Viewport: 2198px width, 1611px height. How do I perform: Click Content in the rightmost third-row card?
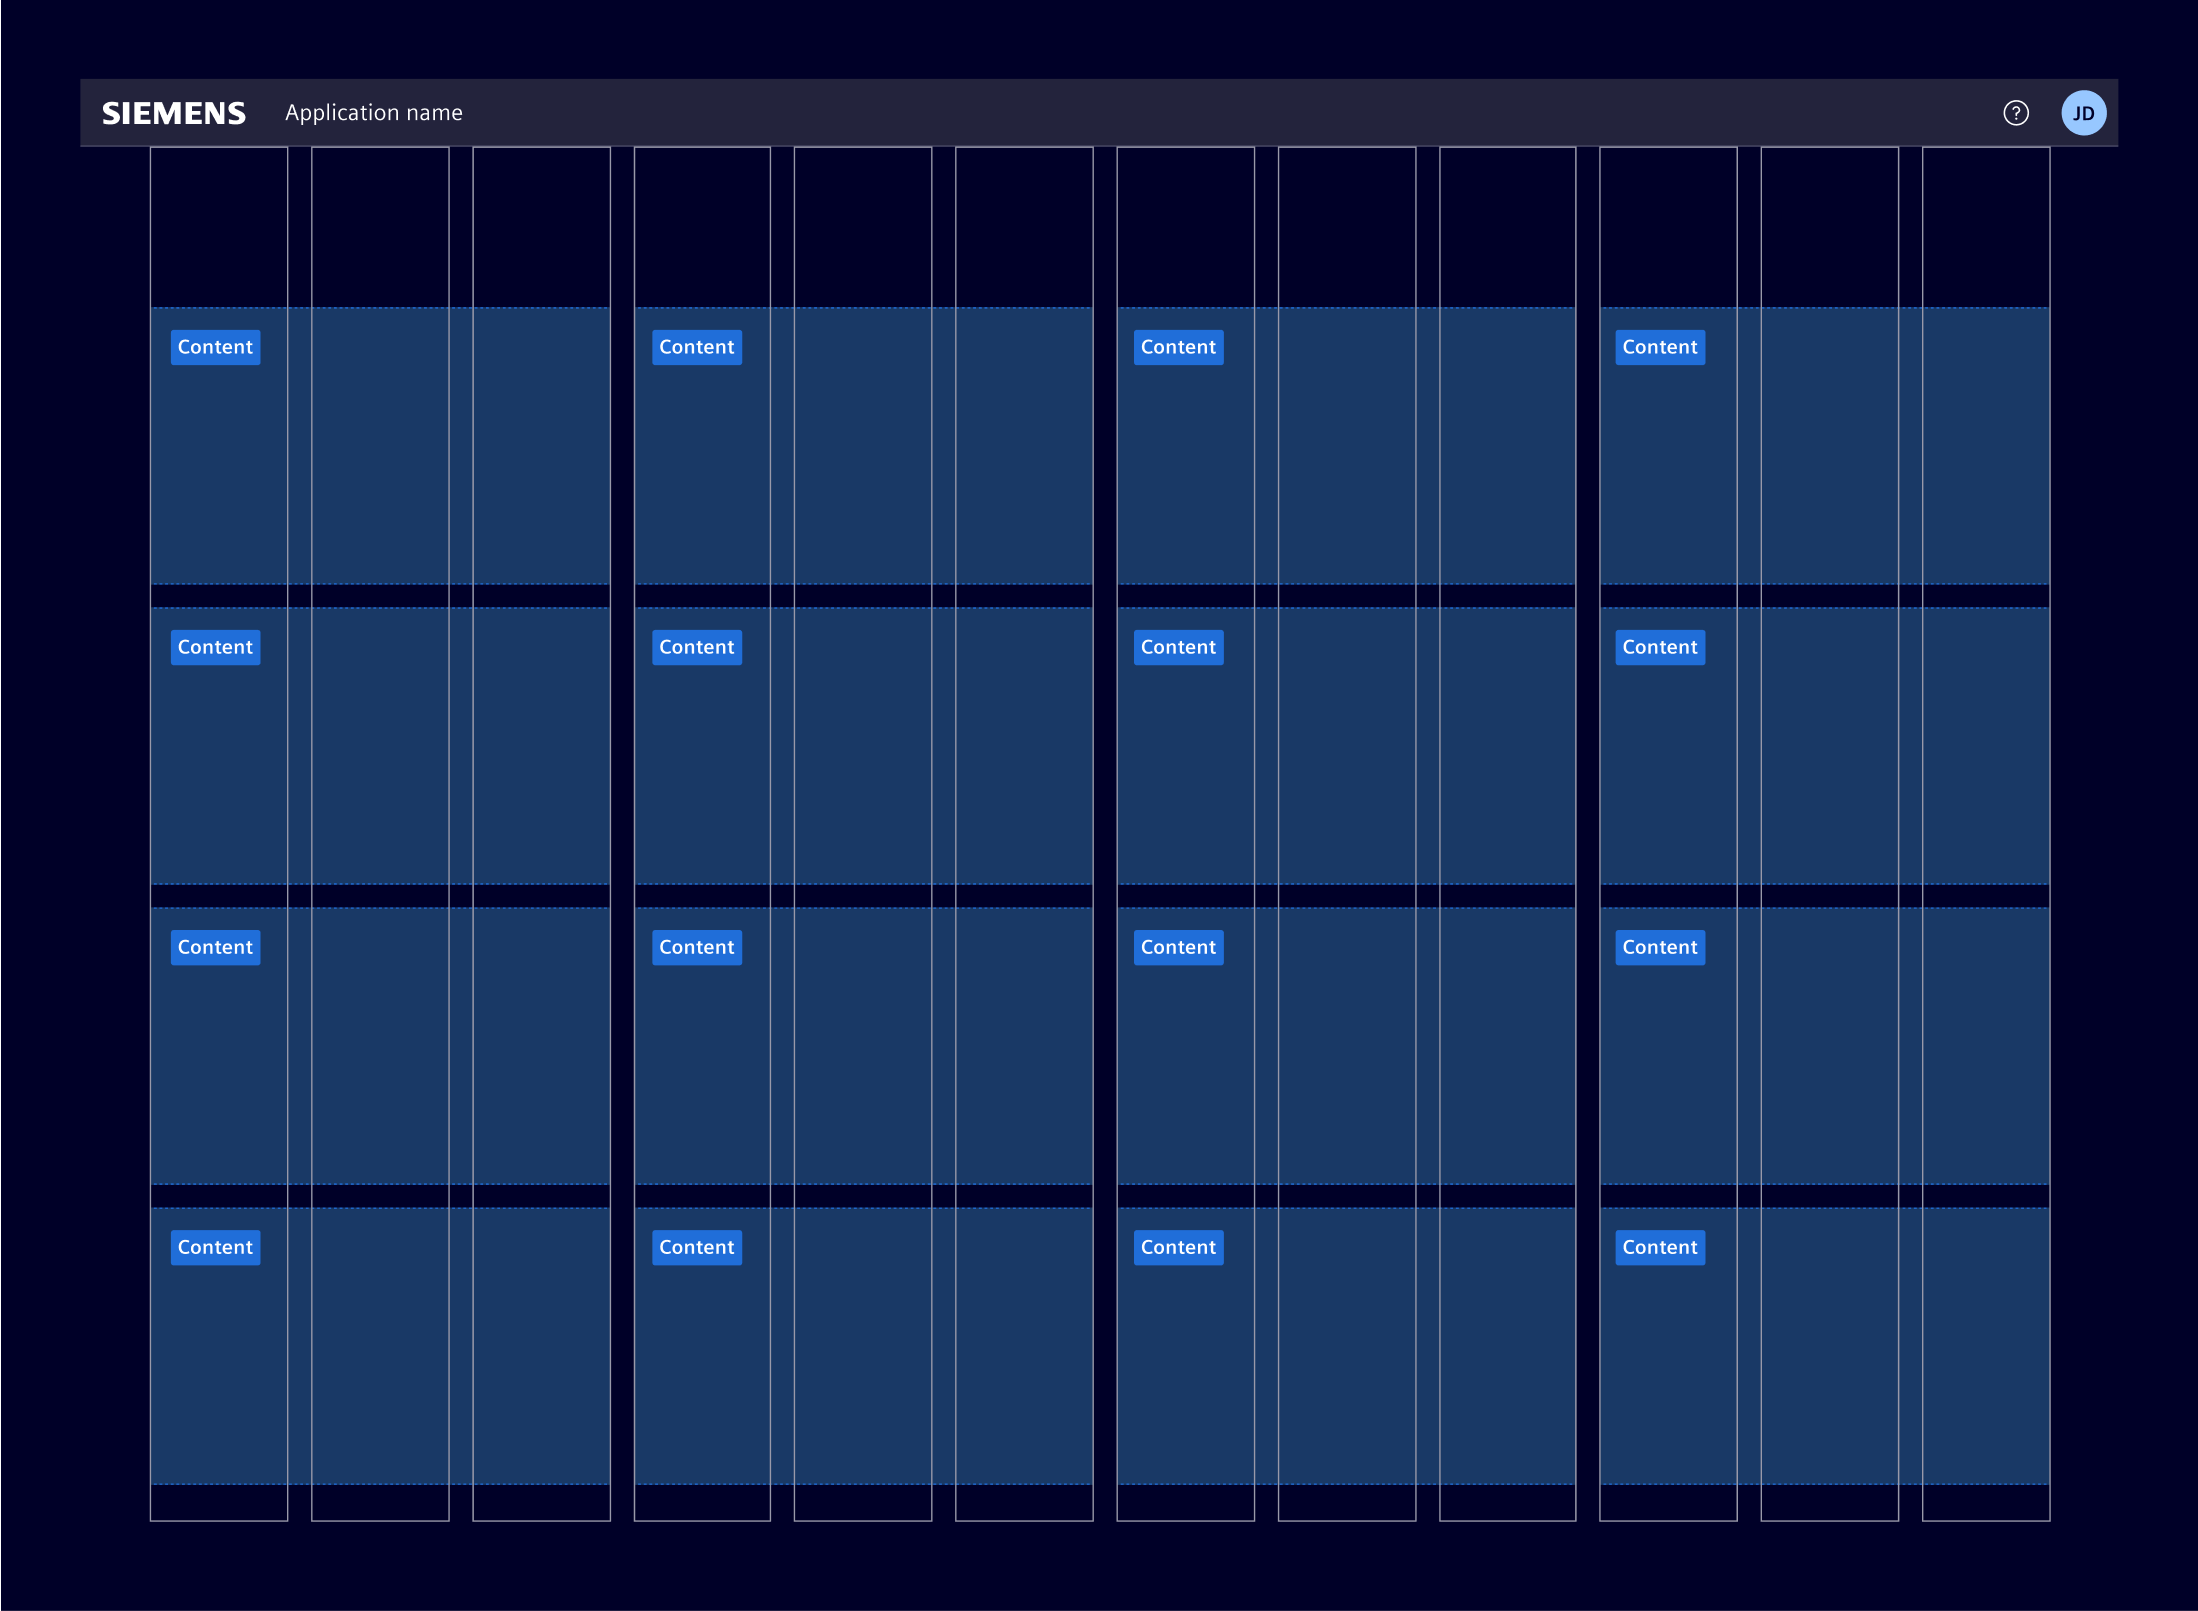click(1659, 947)
